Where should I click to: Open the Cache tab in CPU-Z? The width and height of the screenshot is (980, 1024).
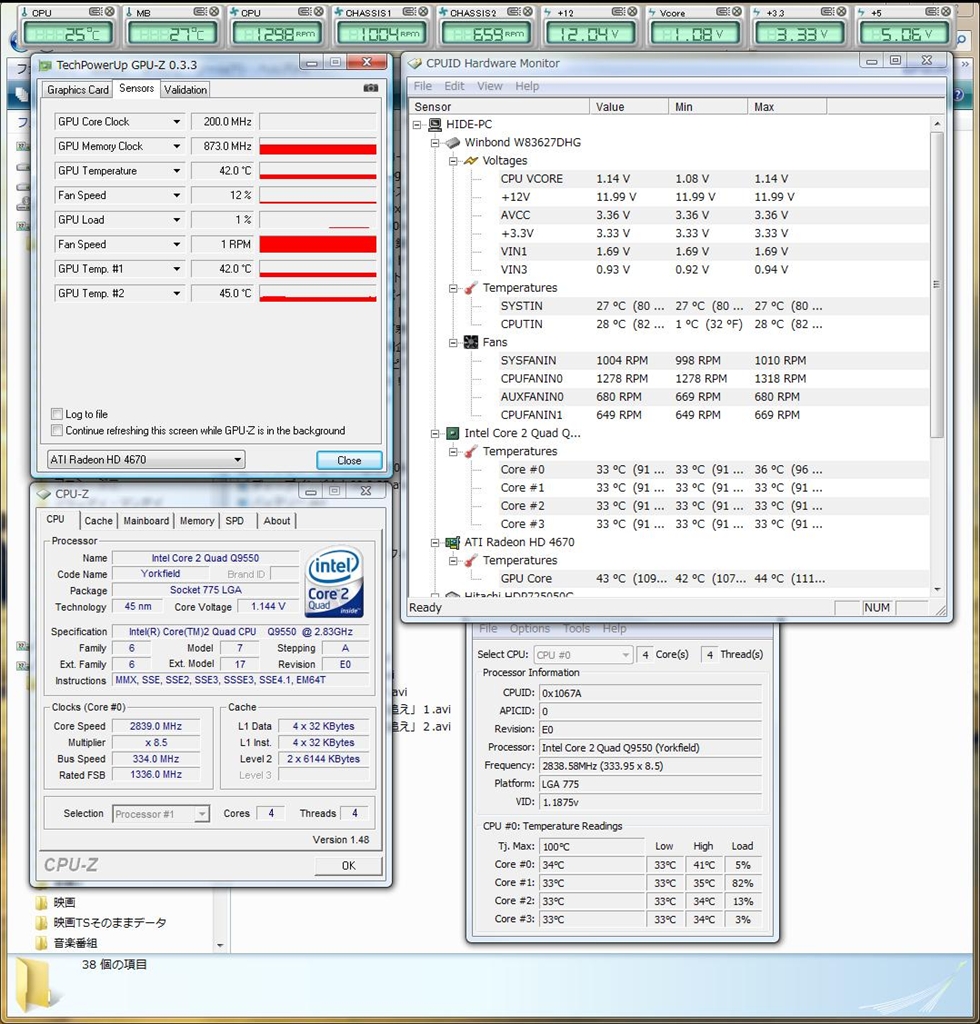[x=99, y=520]
